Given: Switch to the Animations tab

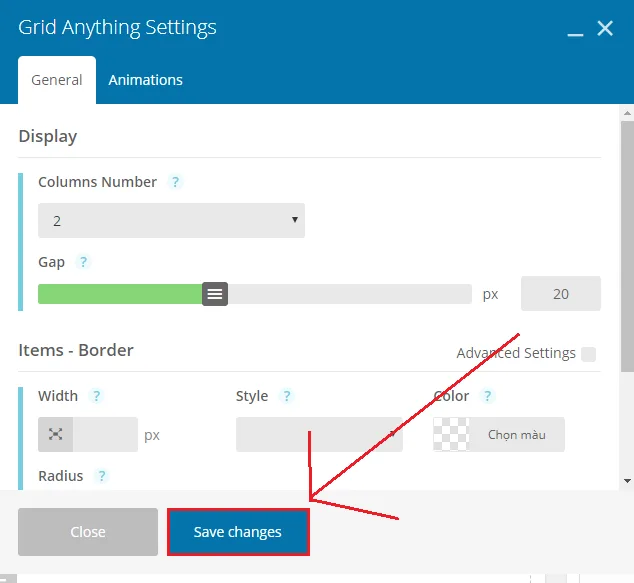Looking at the screenshot, I should click(145, 80).
